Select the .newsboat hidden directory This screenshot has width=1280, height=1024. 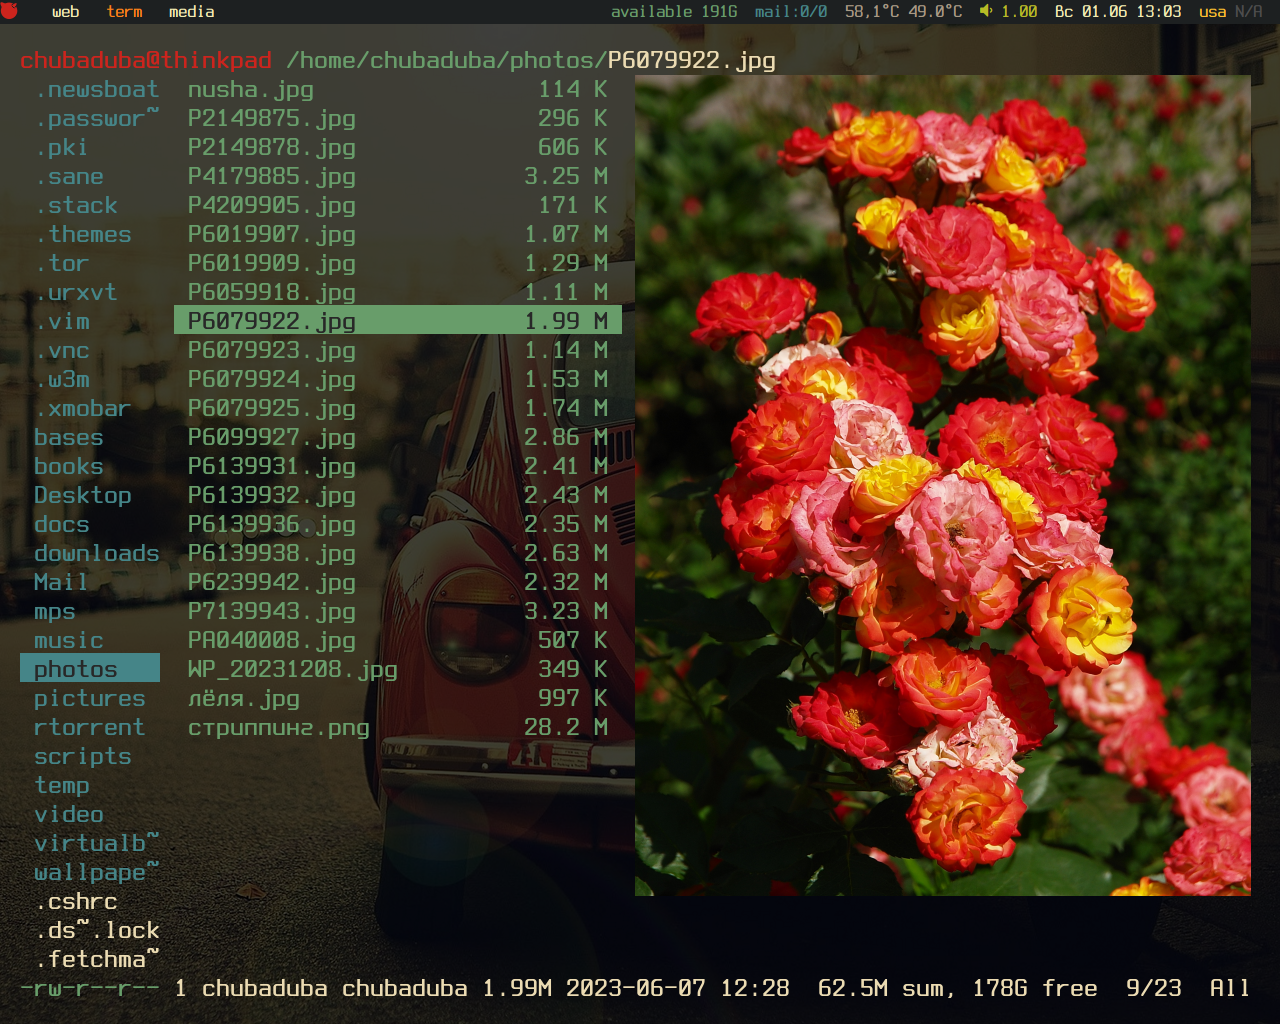click(x=96, y=89)
